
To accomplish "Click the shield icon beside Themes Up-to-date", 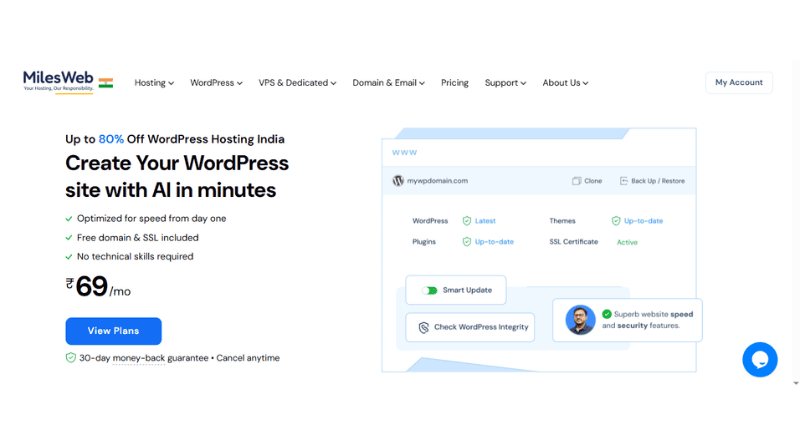I will [616, 221].
